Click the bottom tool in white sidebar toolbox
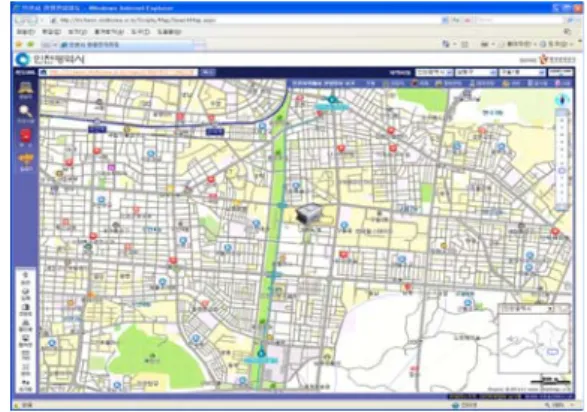 (x=25, y=384)
